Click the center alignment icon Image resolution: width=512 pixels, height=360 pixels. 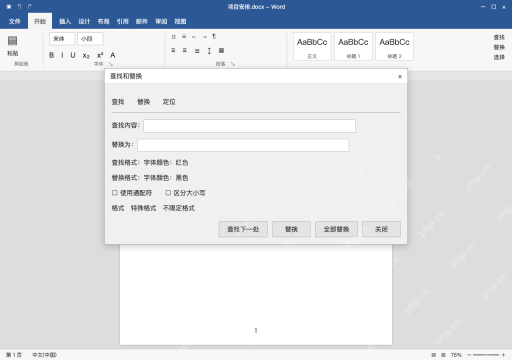185,50
